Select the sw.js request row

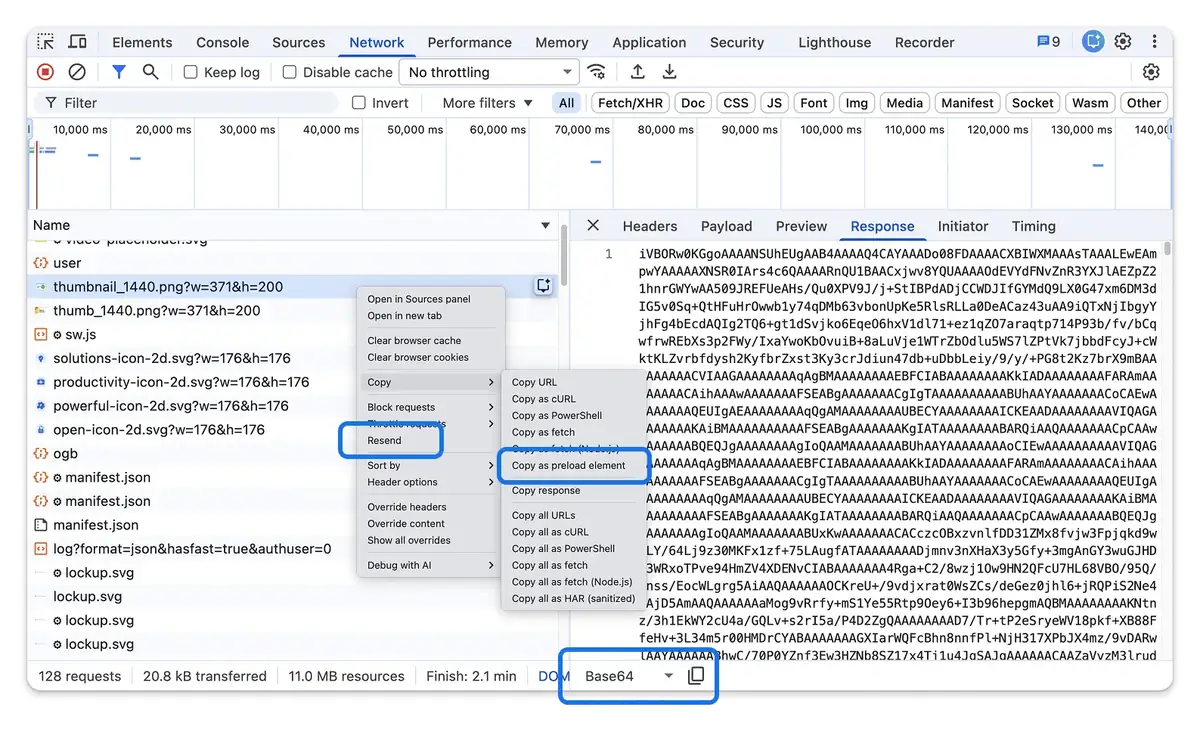click(x=293, y=334)
